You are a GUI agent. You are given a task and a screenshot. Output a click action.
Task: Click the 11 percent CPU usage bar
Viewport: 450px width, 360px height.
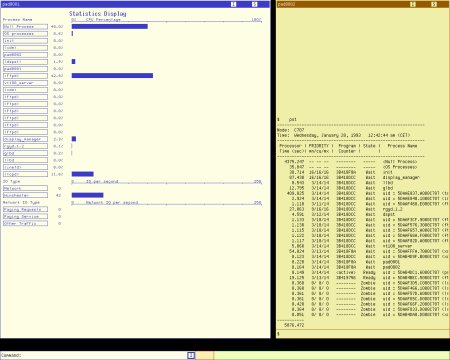[x=82, y=174]
